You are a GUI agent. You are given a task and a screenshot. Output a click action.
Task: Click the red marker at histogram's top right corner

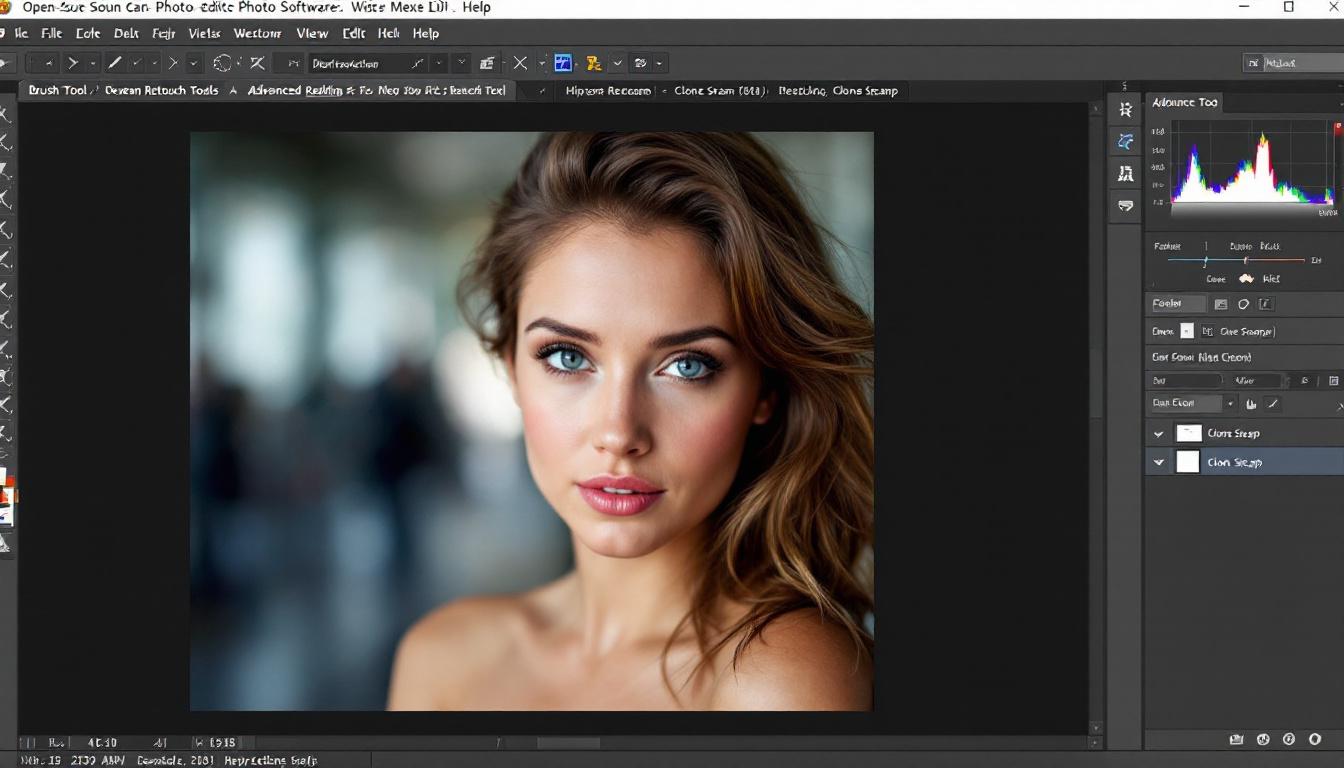click(1338, 127)
